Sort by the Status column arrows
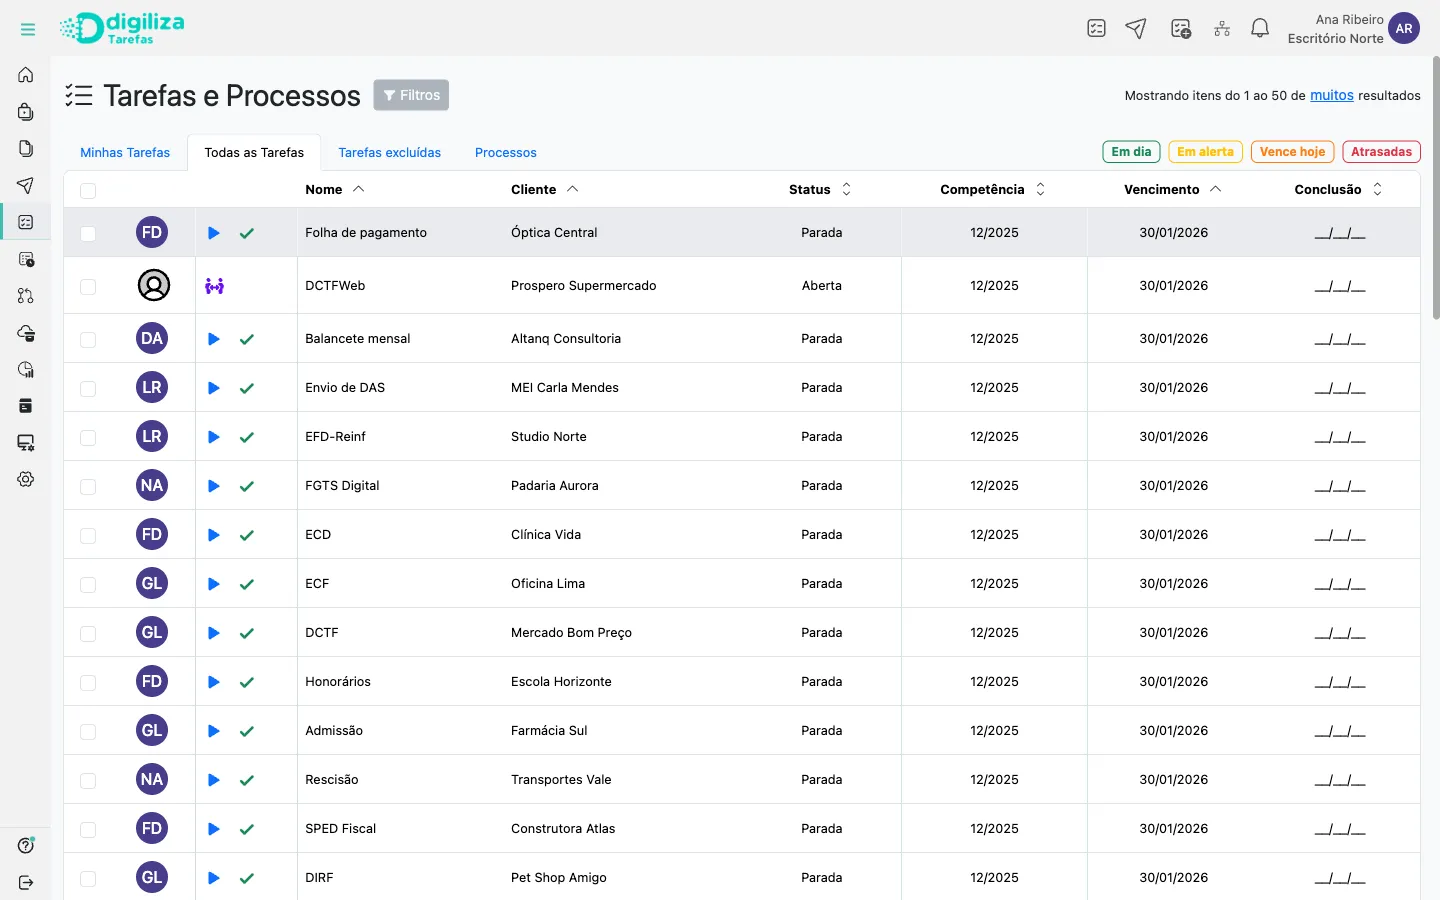The height and width of the screenshot is (900, 1440). 846,189
